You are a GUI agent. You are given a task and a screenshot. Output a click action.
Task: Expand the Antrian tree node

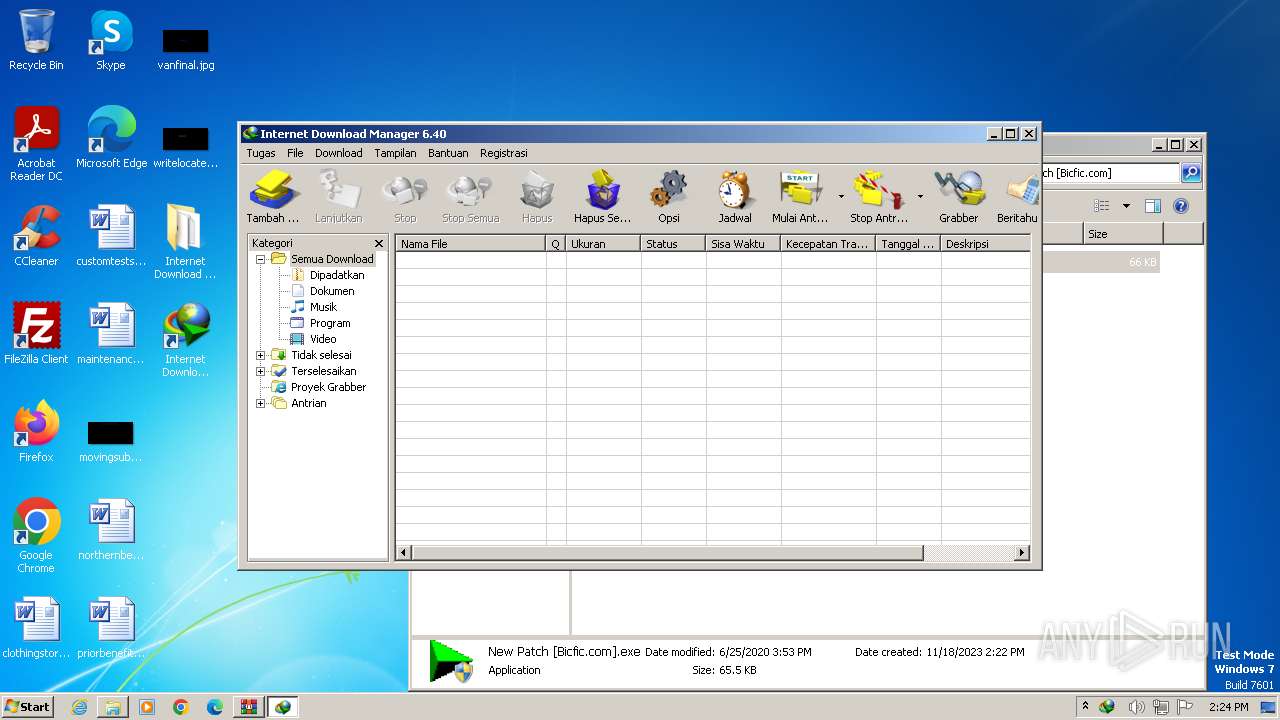[261, 403]
